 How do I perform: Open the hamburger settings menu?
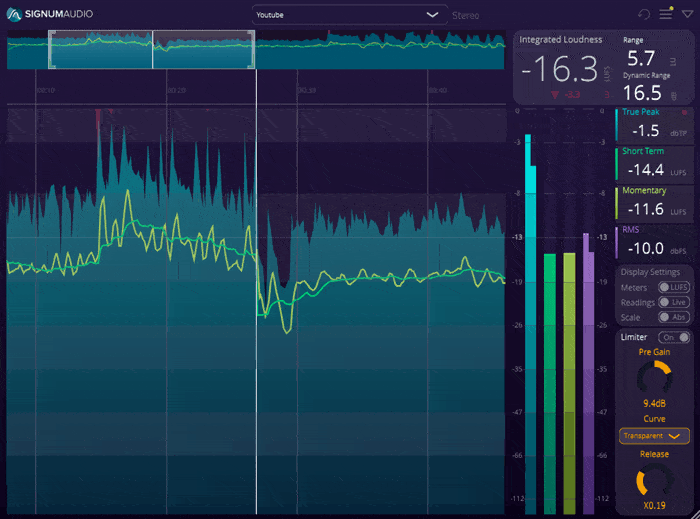[665, 15]
